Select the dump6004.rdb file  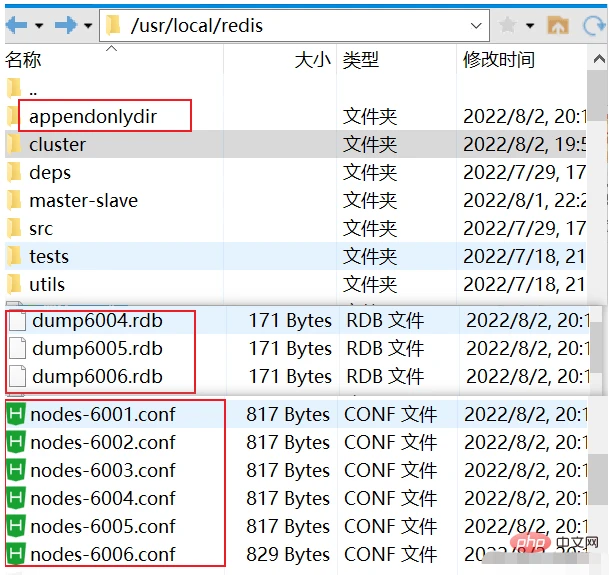click(x=97, y=321)
